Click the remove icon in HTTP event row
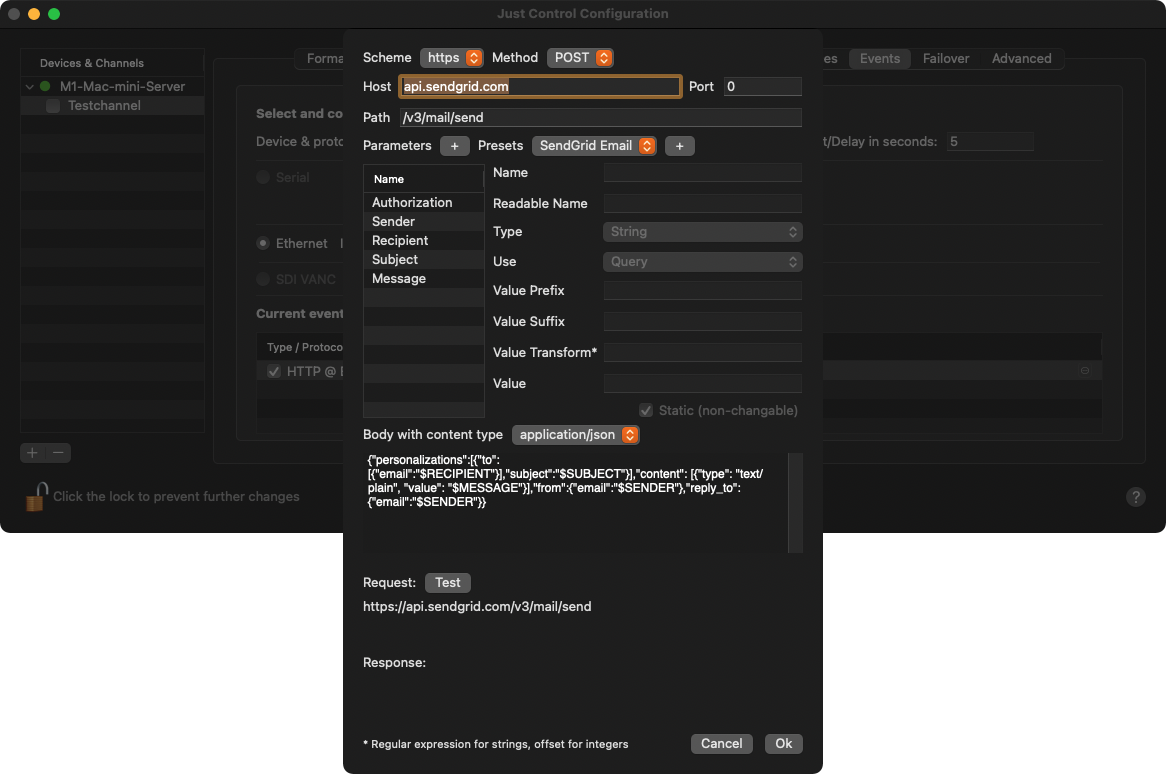1166x774 pixels. click(x=1084, y=370)
